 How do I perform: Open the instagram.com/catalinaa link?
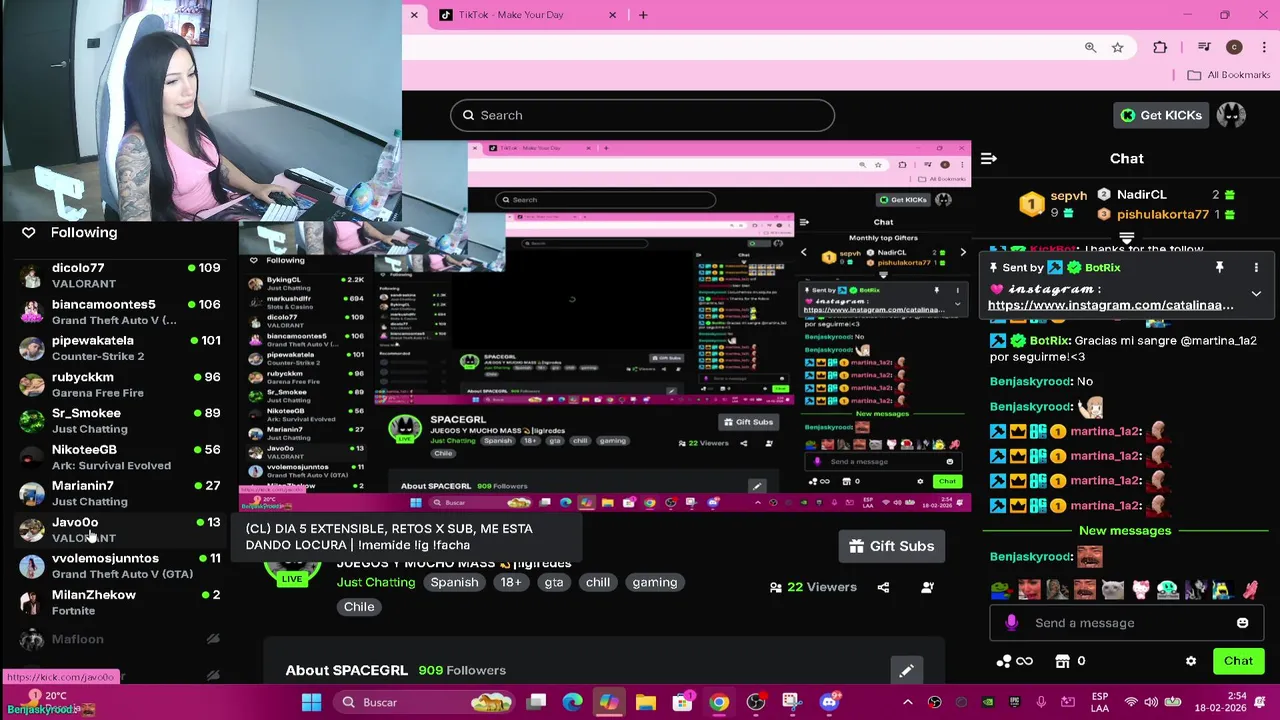(1110, 305)
